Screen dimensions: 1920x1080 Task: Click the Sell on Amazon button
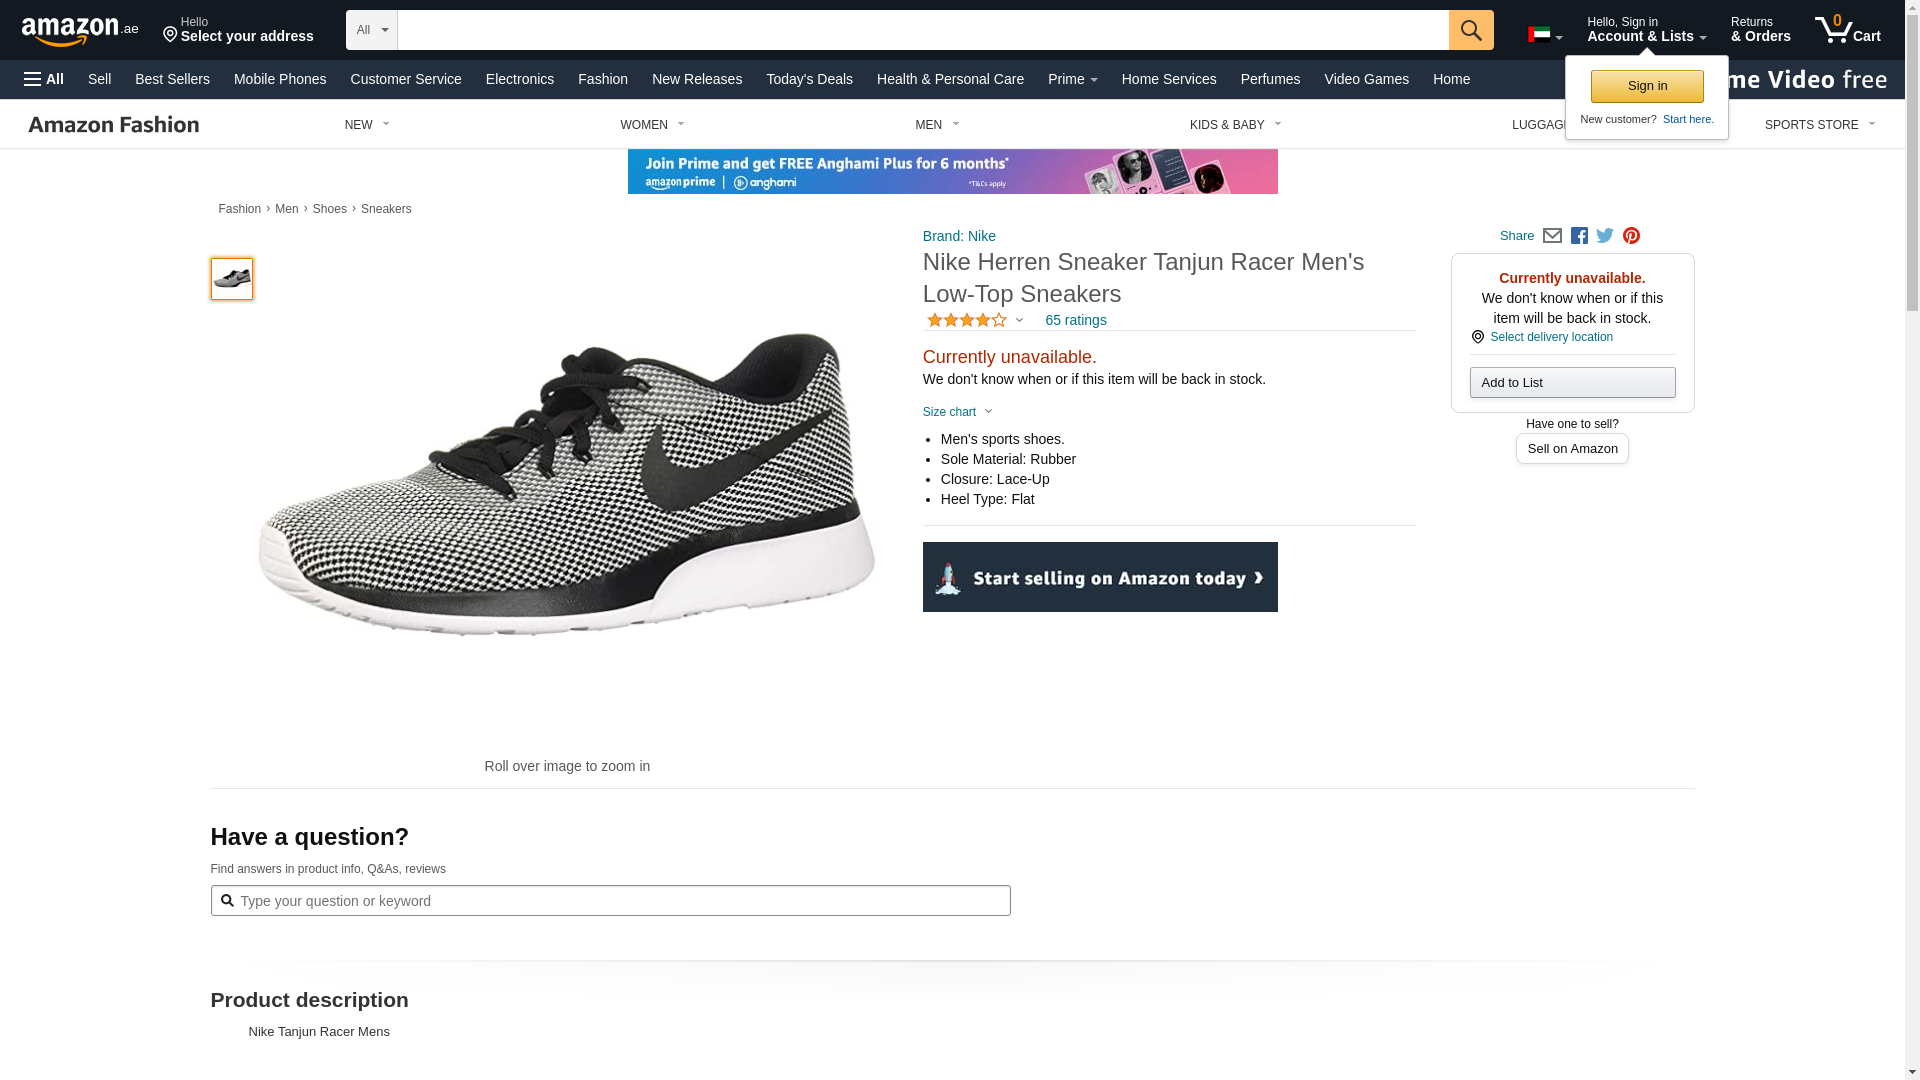click(1572, 449)
